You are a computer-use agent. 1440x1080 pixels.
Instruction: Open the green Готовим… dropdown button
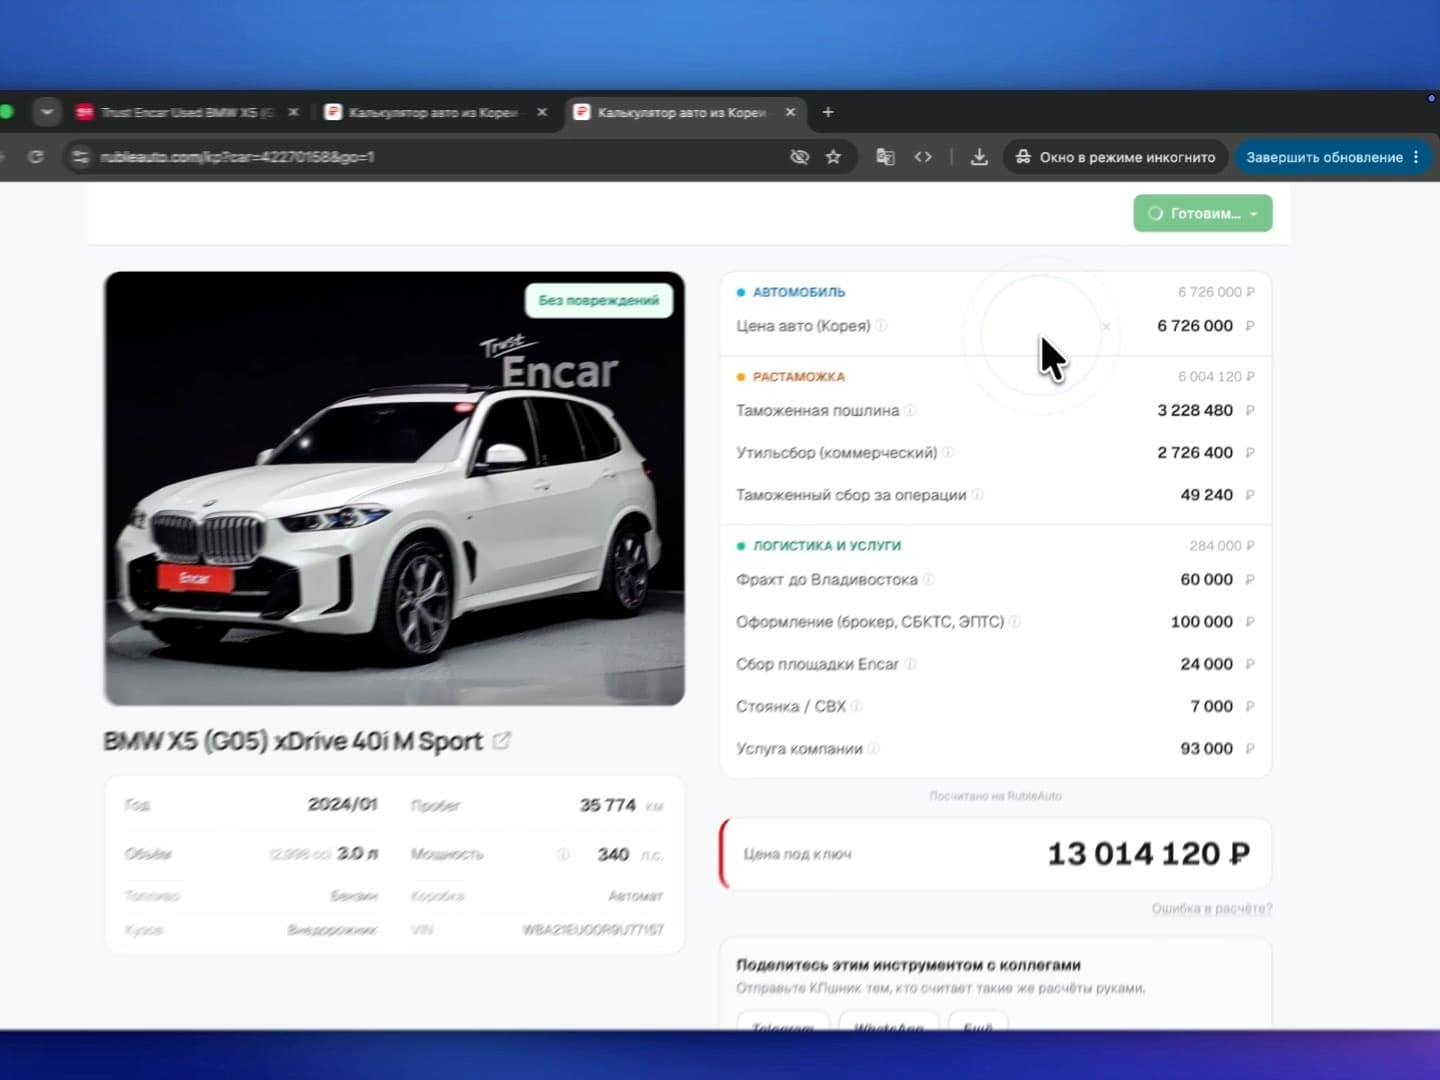1203,213
